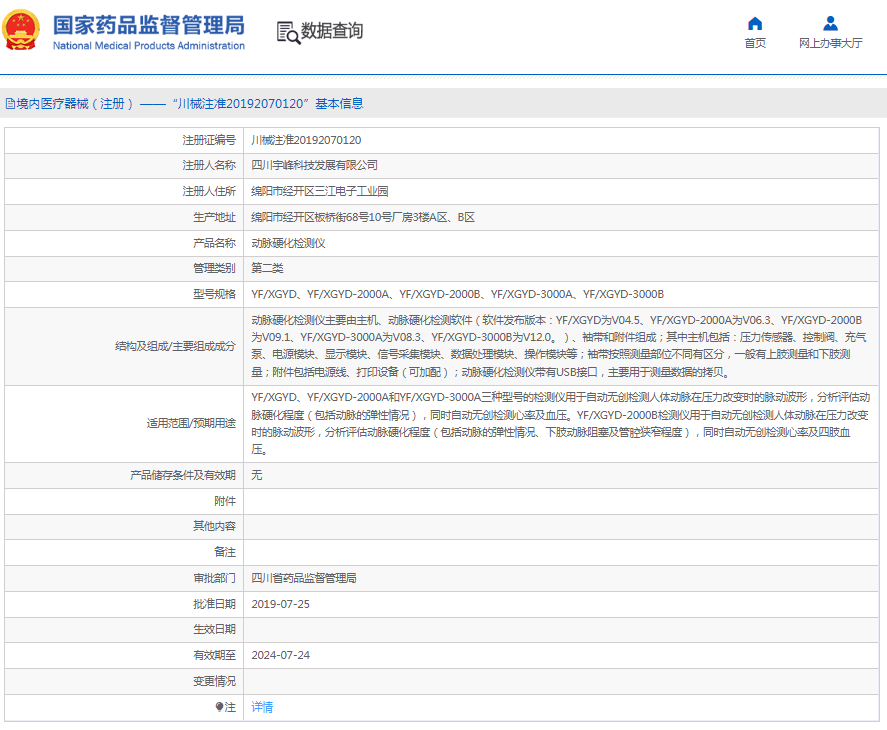Viewport: 887px width, 730px height.
Task: Click the house-shaped home icon
Action: point(755,23)
